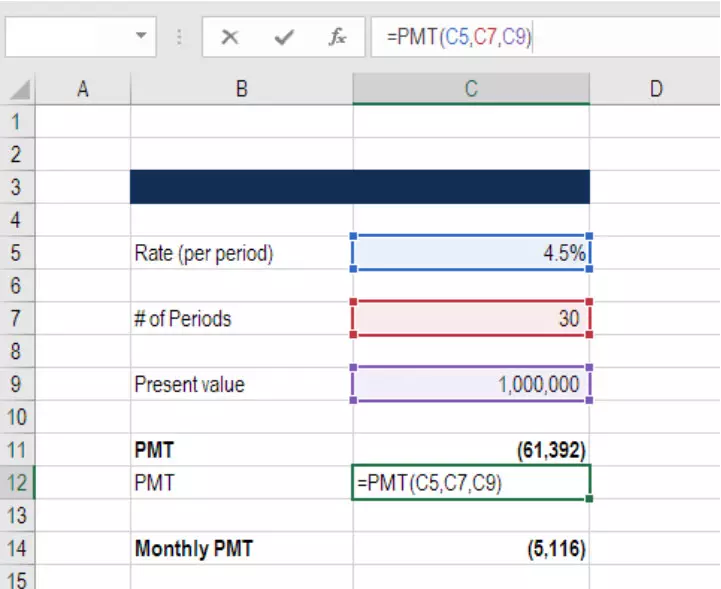
Task: Select row 3 header
Action: click(x=17, y=187)
